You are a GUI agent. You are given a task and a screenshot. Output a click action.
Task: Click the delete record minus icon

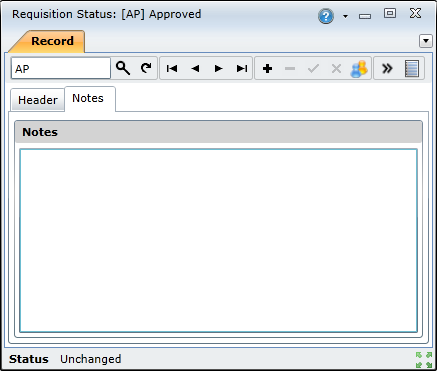coord(290,69)
